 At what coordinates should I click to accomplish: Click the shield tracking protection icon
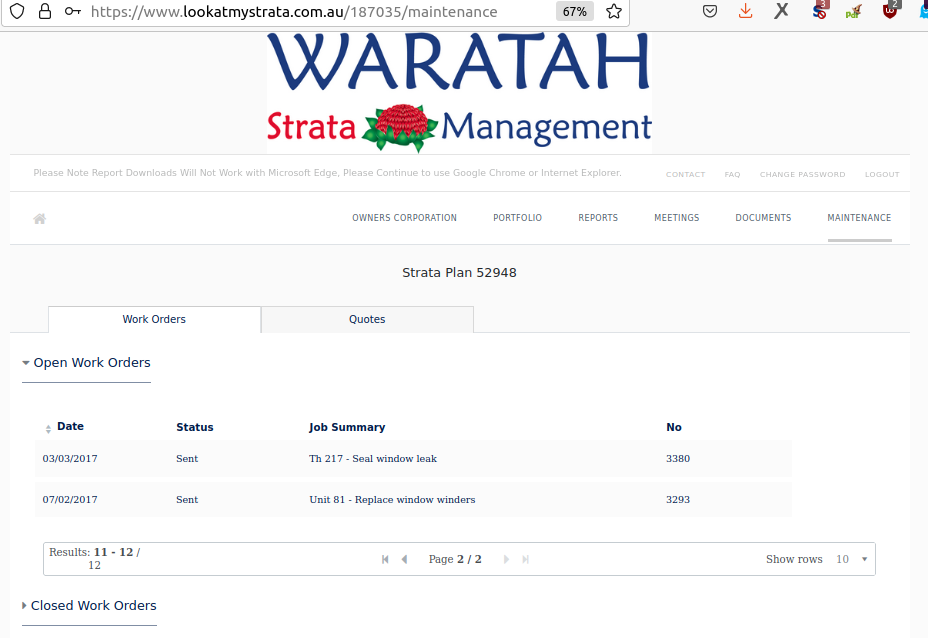17,11
